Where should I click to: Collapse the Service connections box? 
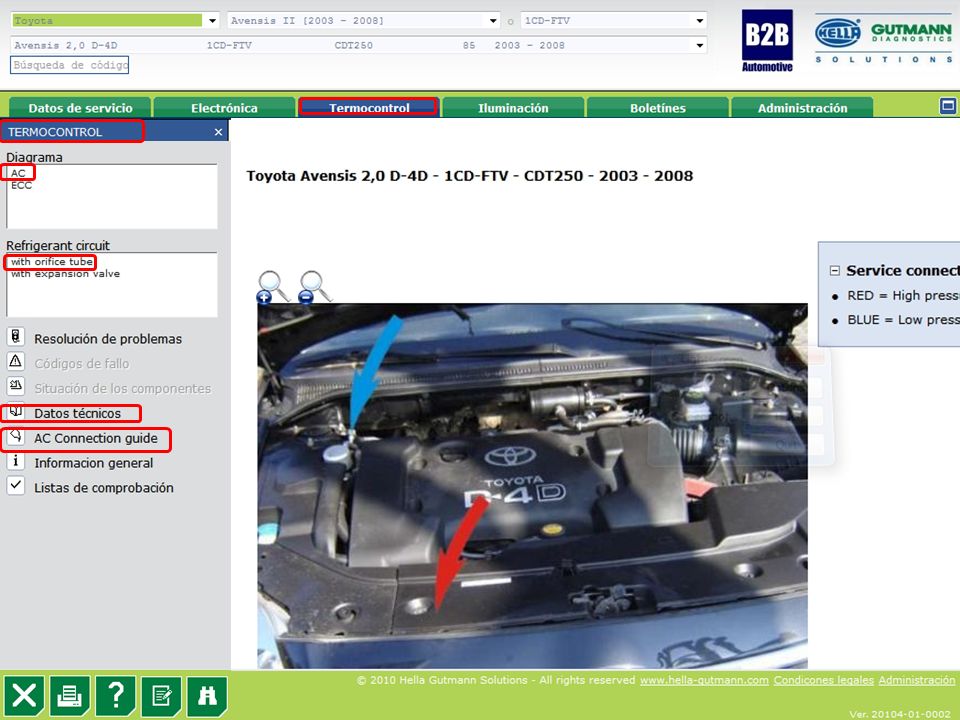click(834, 271)
